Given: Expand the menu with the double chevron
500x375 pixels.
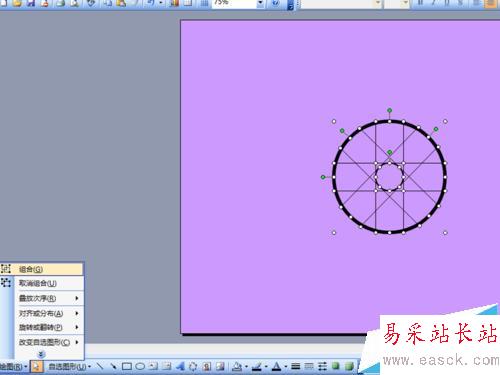Looking at the screenshot, I should 41,354.
